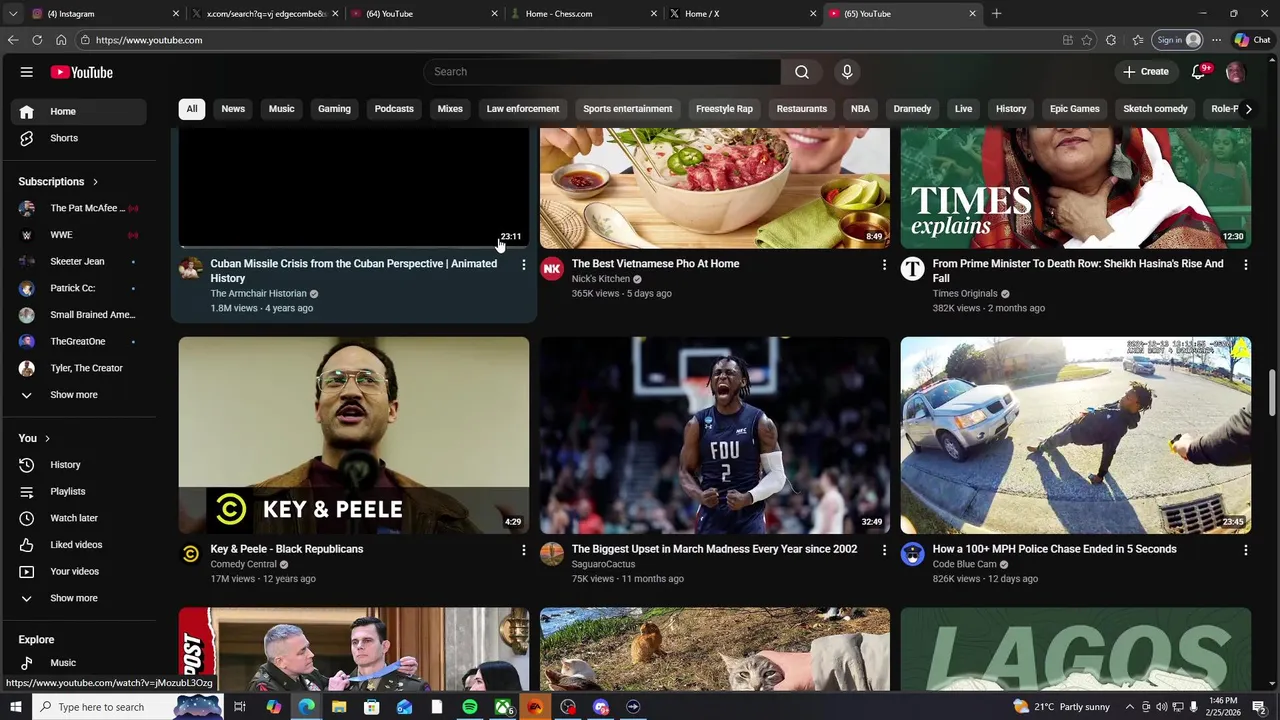Viewport: 1280px width, 720px height.
Task: Click the search magnifier button
Action: pyautogui.click(x=802, y=72)
